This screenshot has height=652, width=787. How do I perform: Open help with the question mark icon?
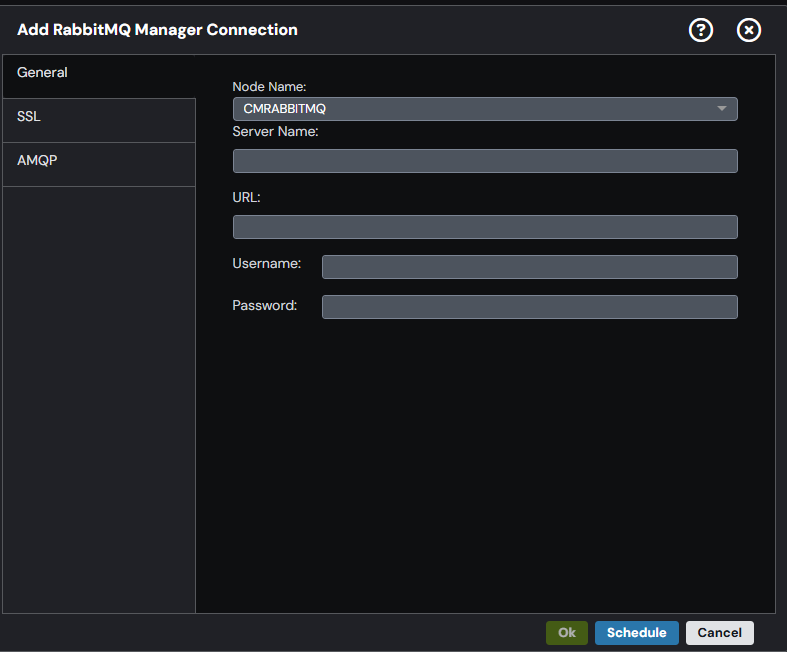click(701, 30)
